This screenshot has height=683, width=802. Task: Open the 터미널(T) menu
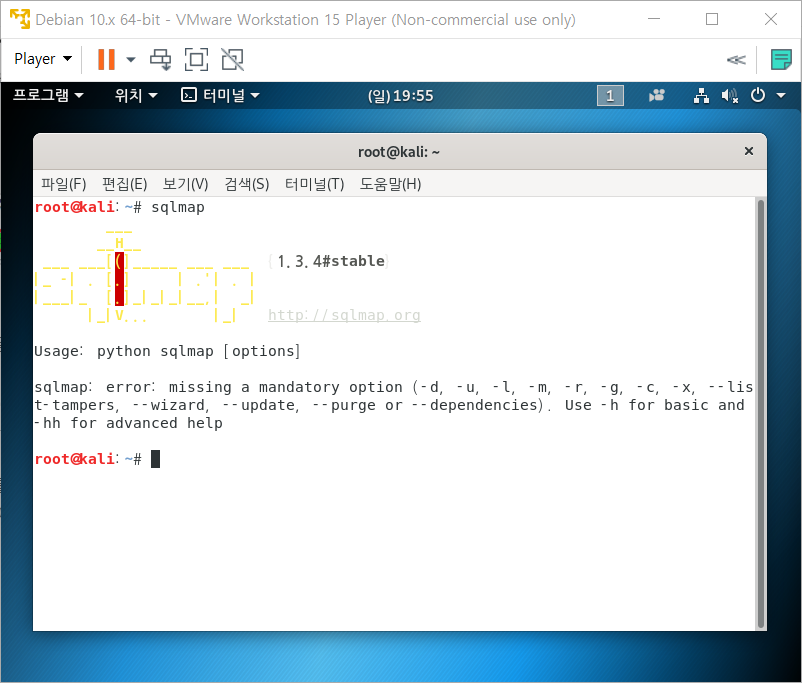(x=314, y=184)
